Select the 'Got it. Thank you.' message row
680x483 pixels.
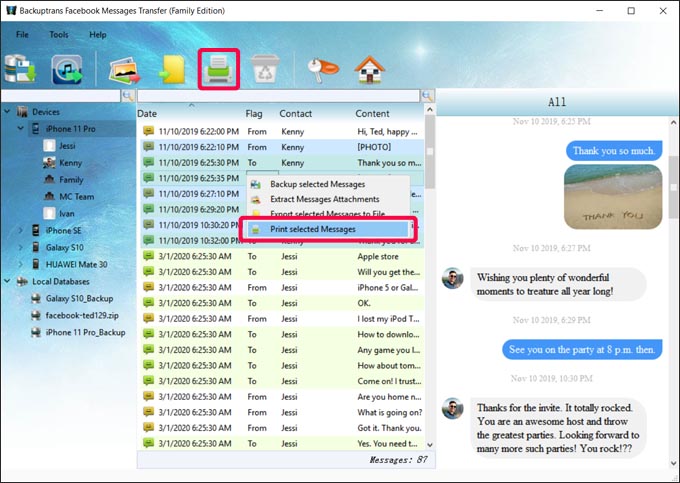(x=282, y=428)
